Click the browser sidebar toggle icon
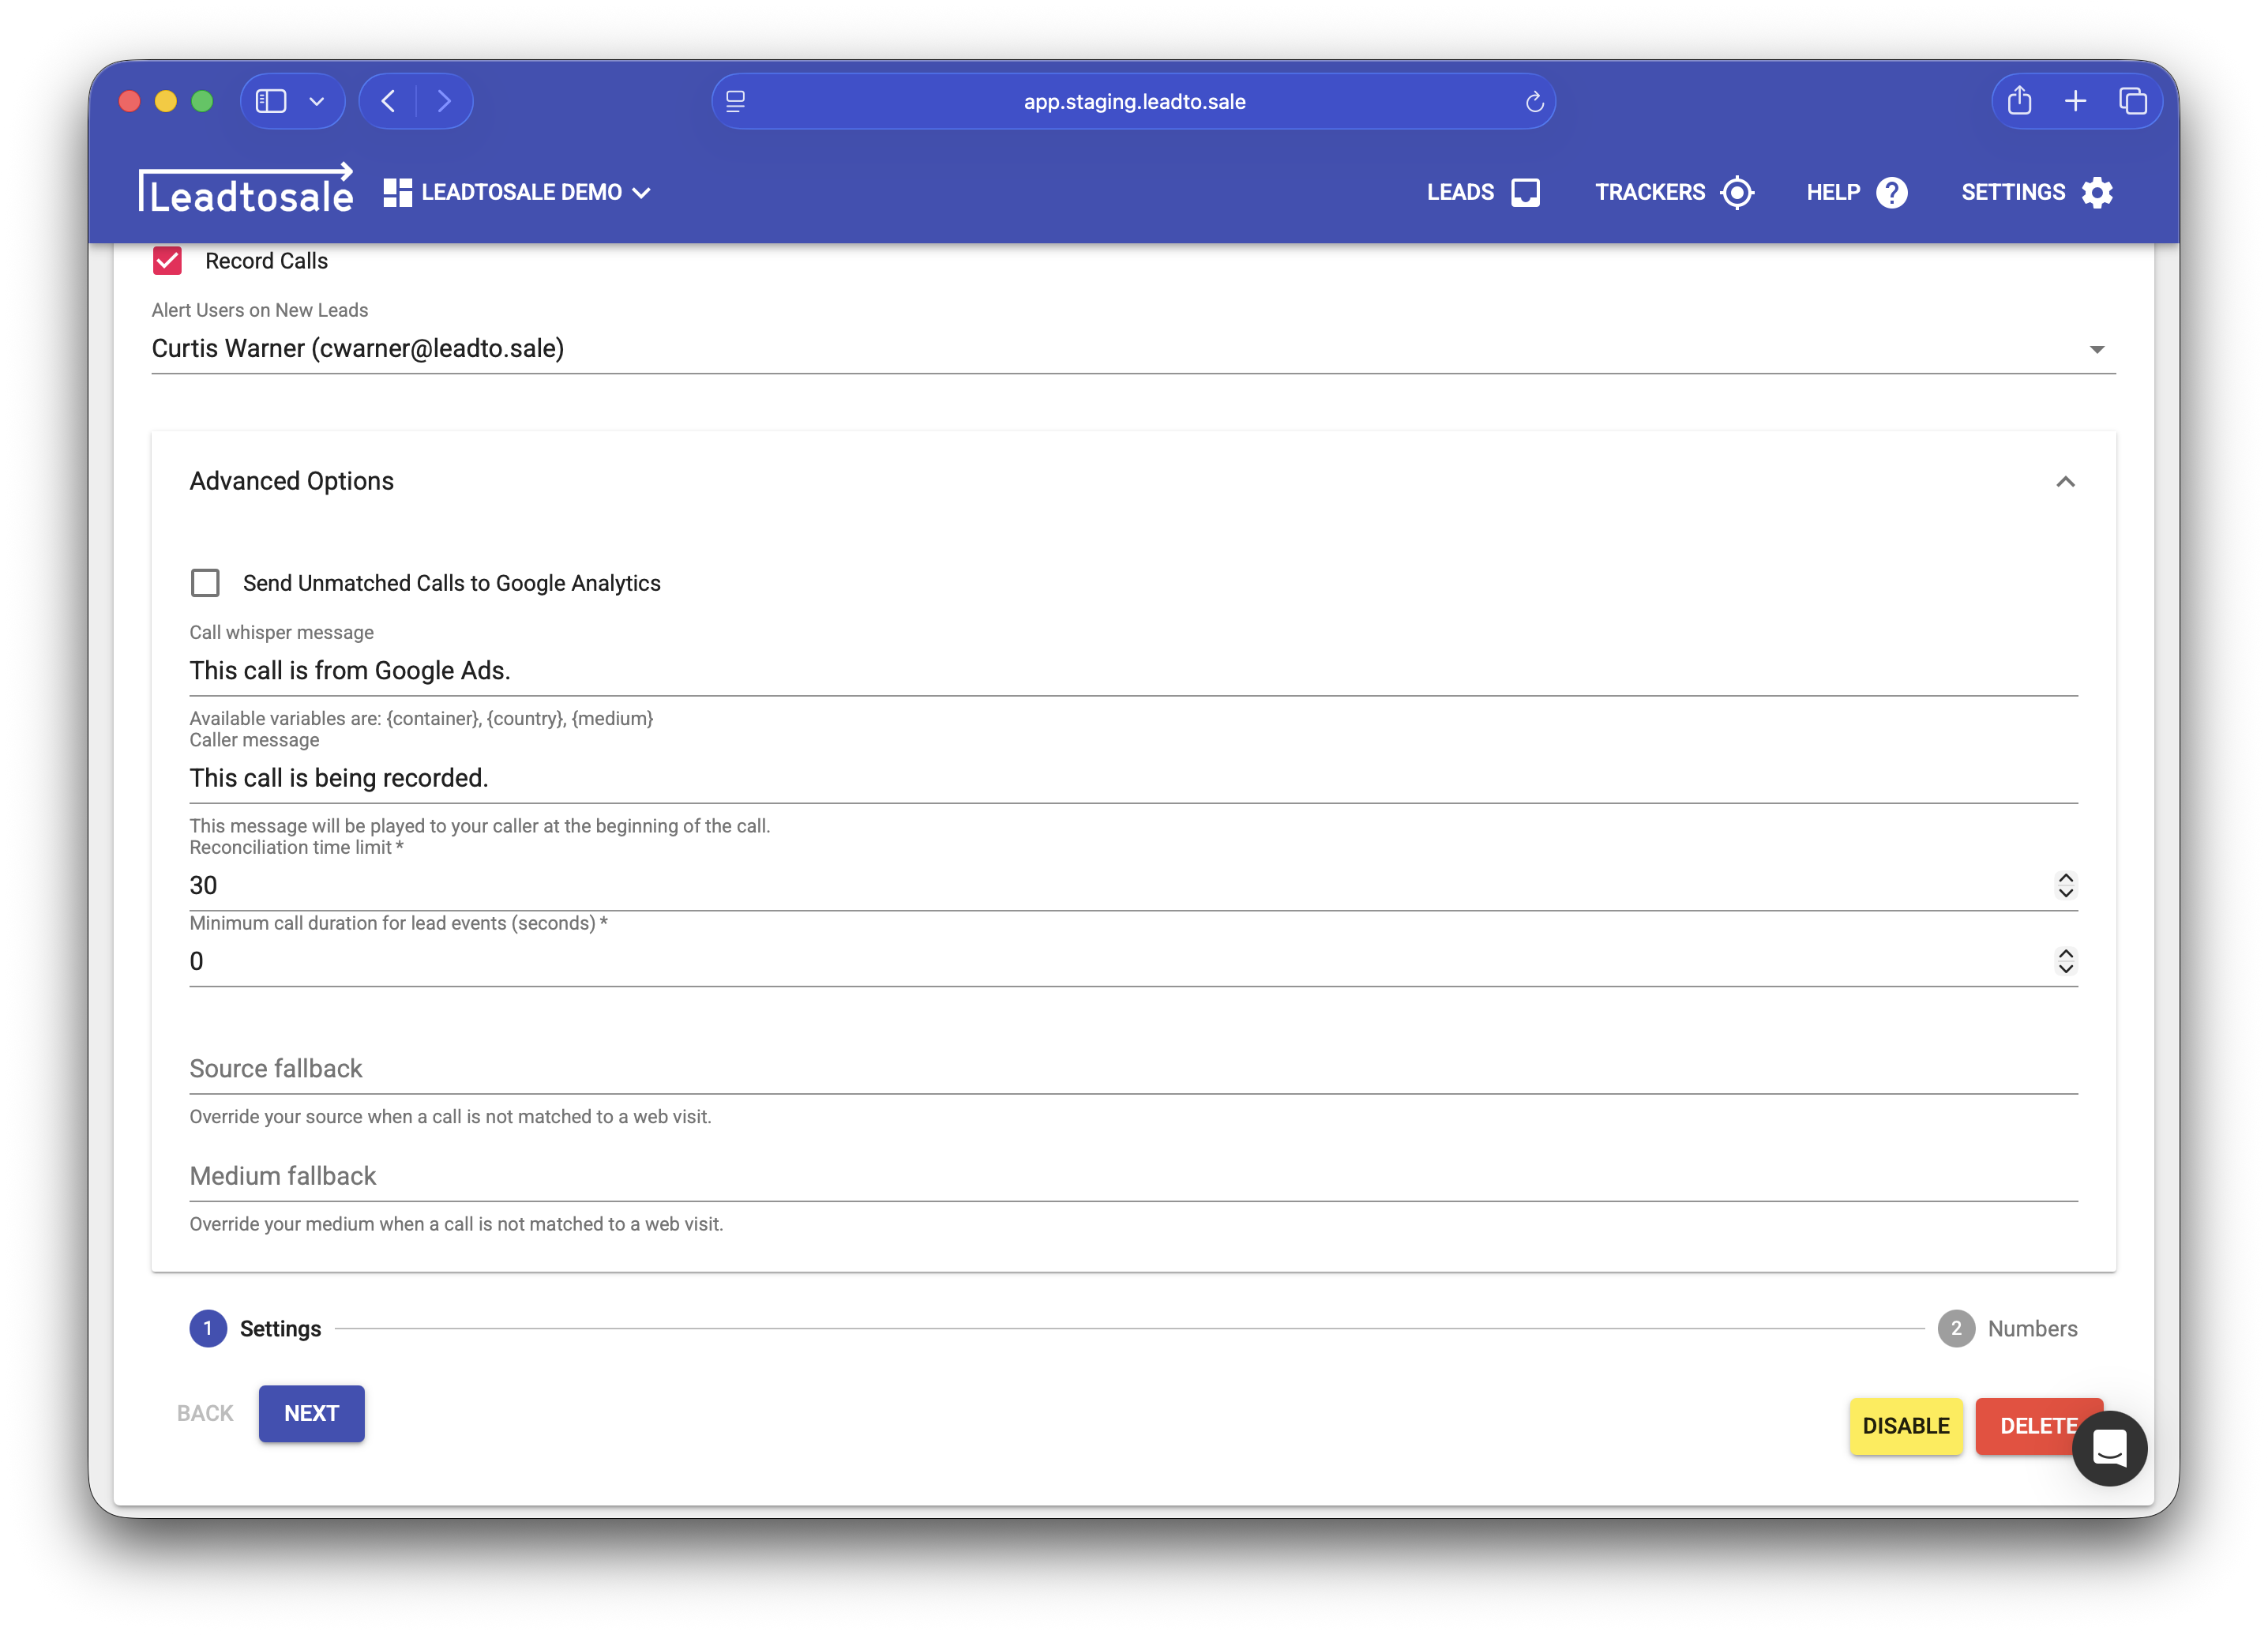Screen dimensions: 2268x1635 click(x=271, y=101)
